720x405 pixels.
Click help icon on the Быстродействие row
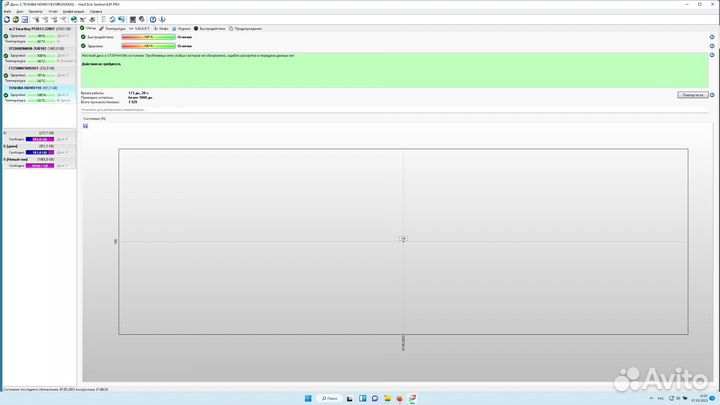[x=712, y=37]
